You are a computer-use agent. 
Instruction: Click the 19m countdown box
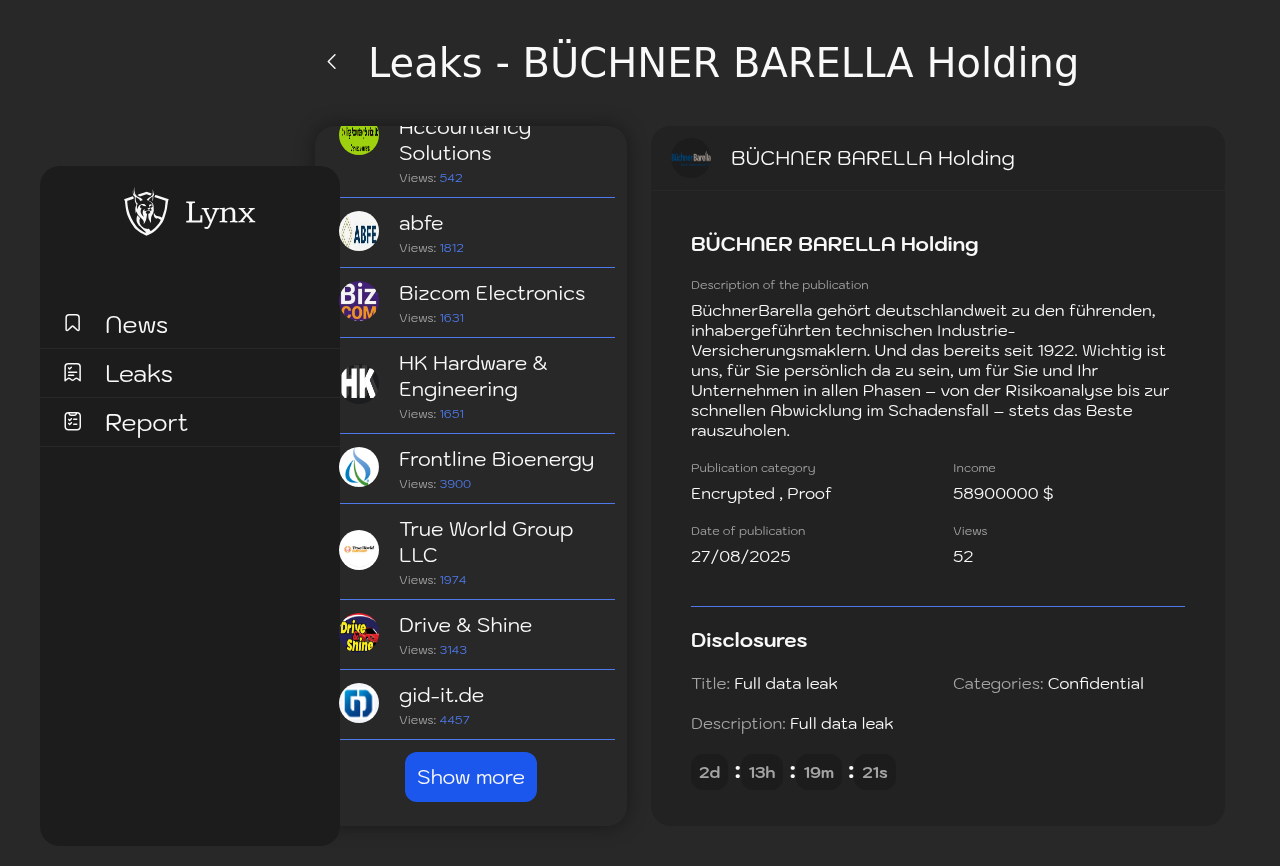click(x=819, y=772)
